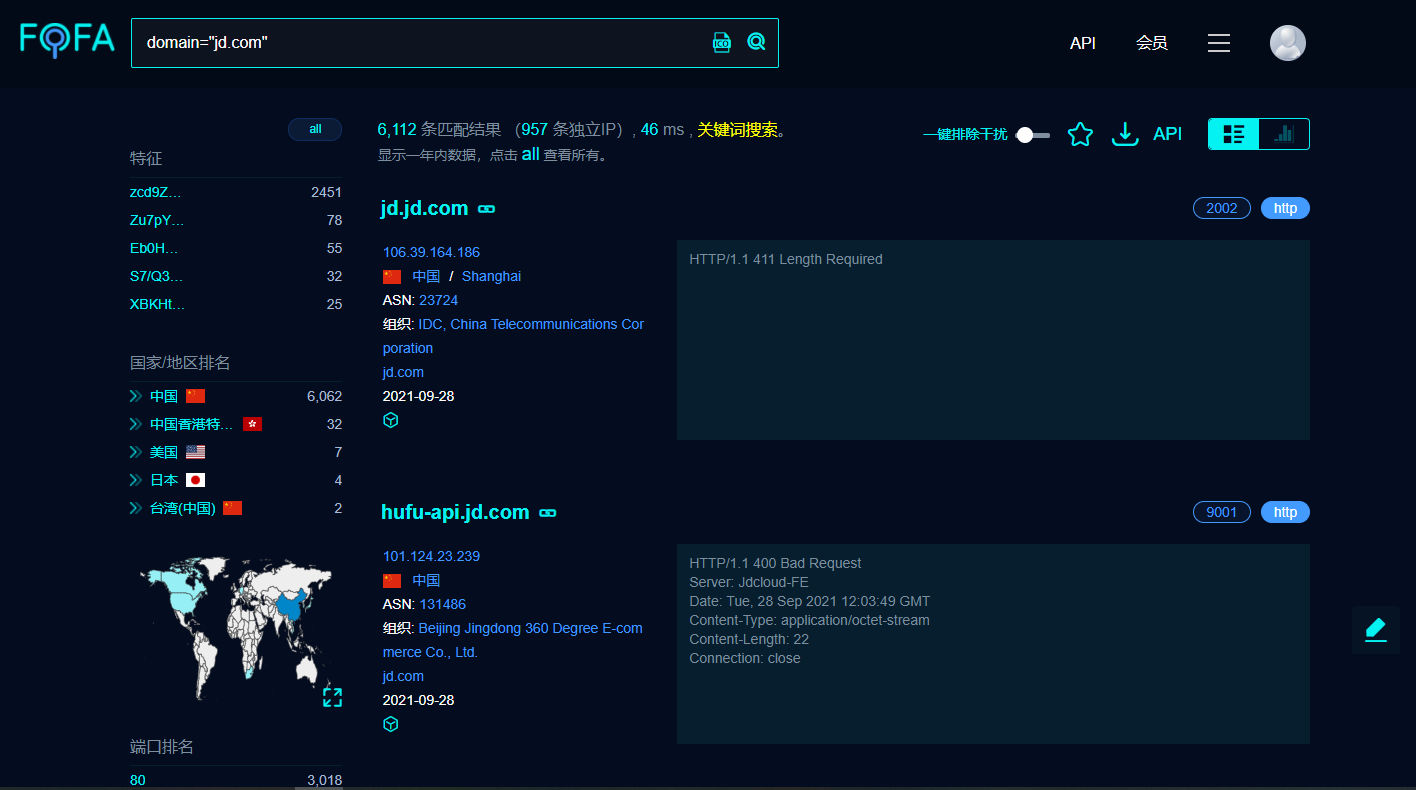Click IP address 101.124.23.239
Image resolution: width=1416 pixels, height=790 pixels.
tap(431, 556)
